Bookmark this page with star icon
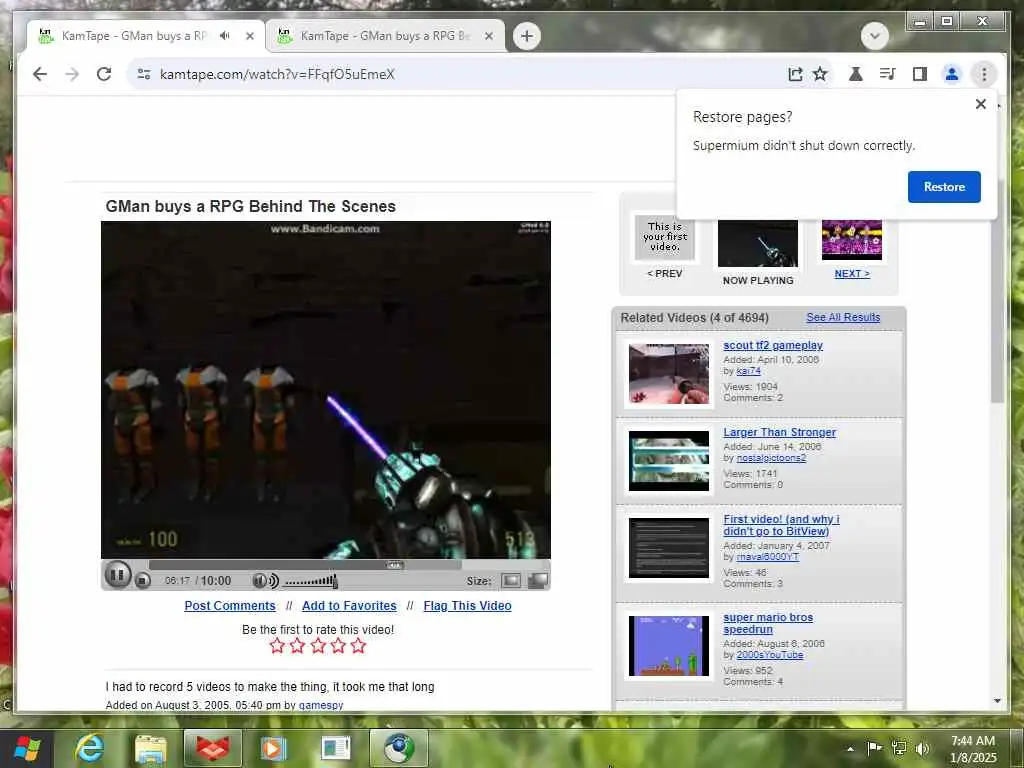This screenshot has height=768, width=1024. click(x=820, y=74)
